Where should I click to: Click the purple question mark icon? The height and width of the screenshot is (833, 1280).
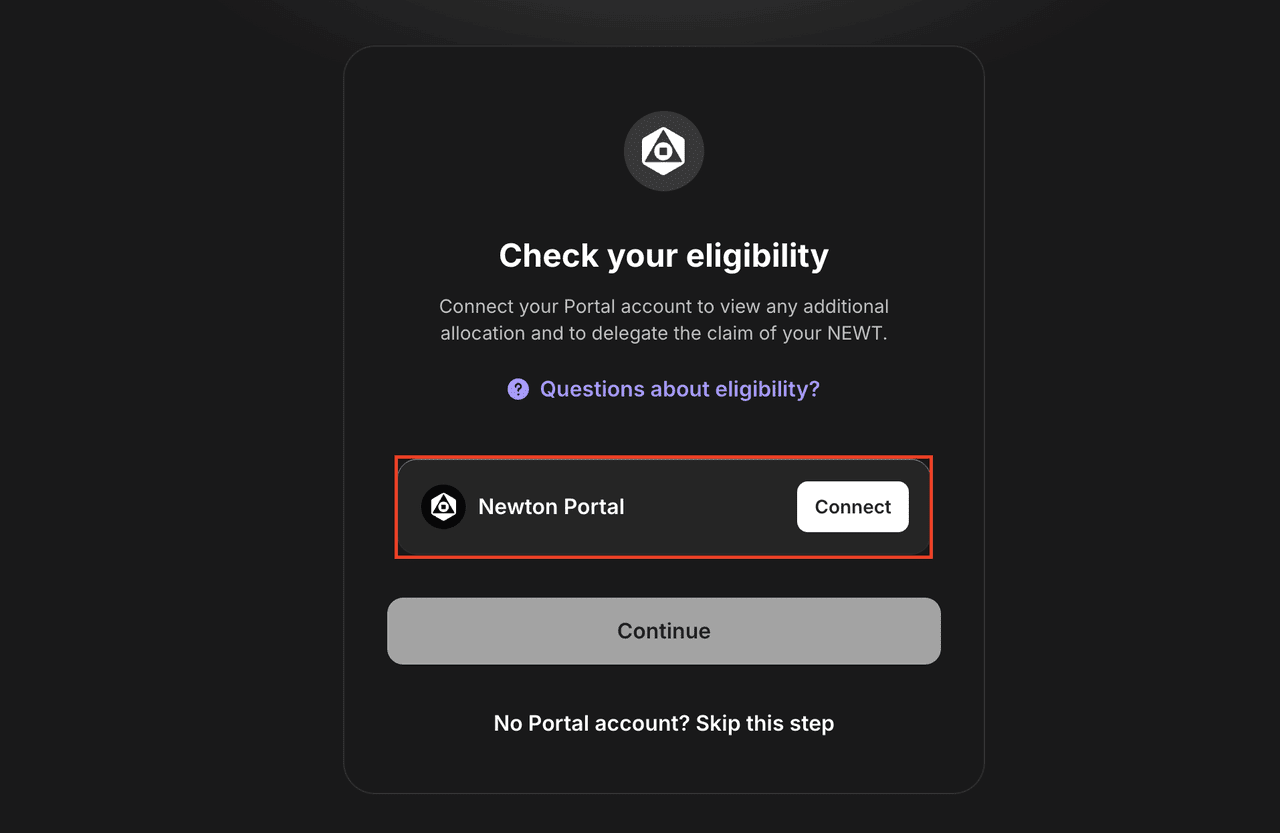(x=518, y=389)
